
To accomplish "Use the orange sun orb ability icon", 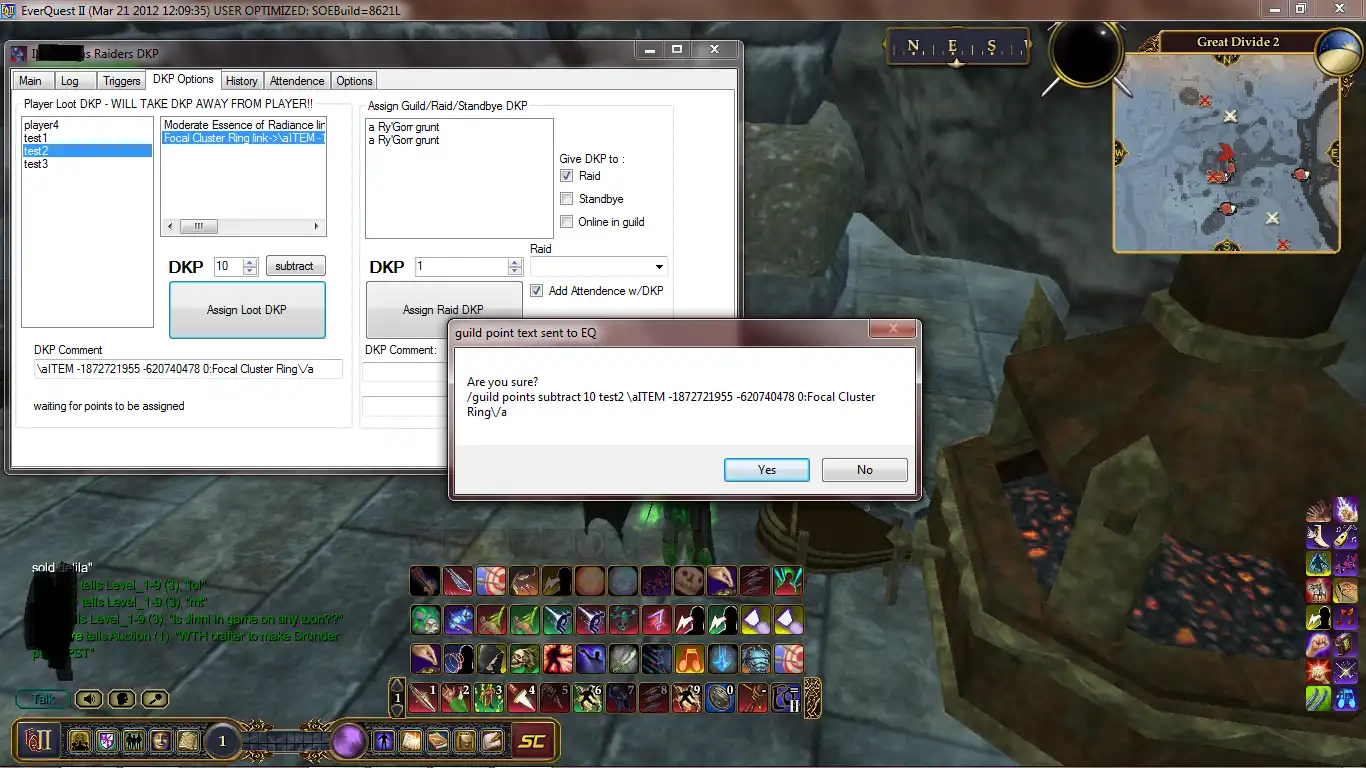I will coord(590,580).
